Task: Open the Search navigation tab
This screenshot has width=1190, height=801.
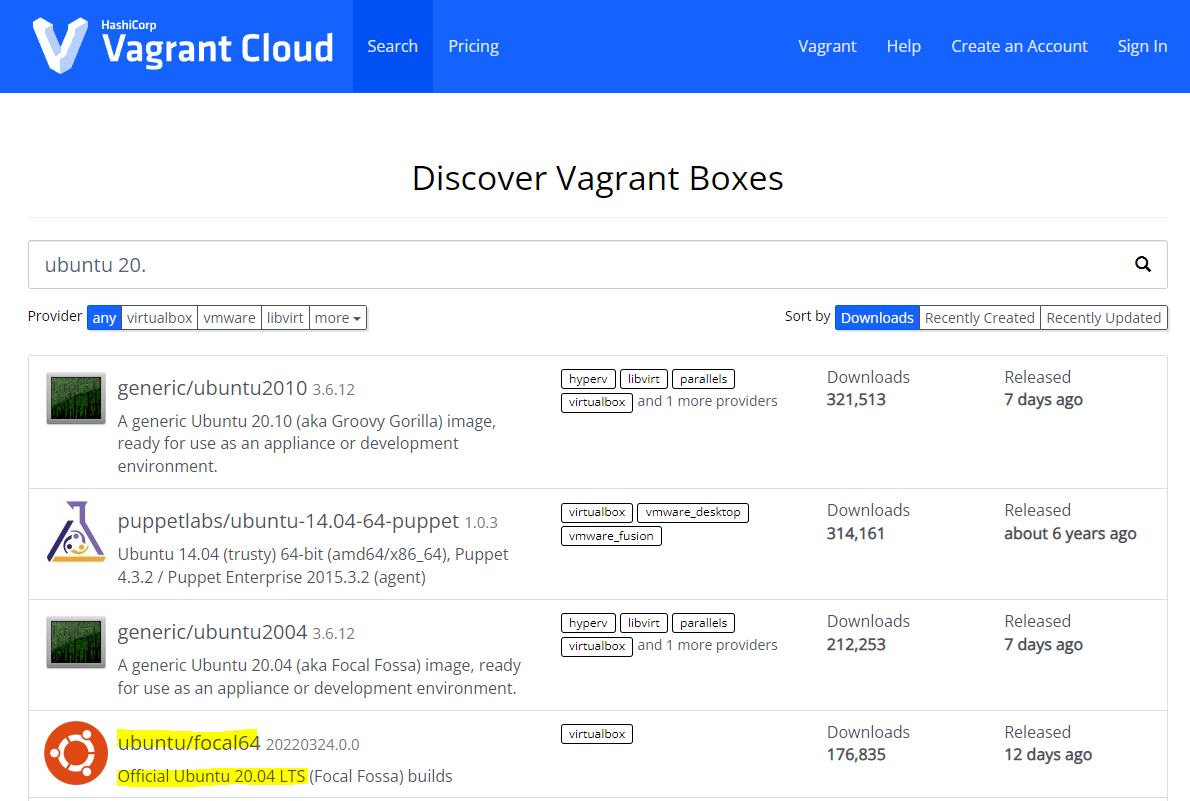Action: coord(392,46)
